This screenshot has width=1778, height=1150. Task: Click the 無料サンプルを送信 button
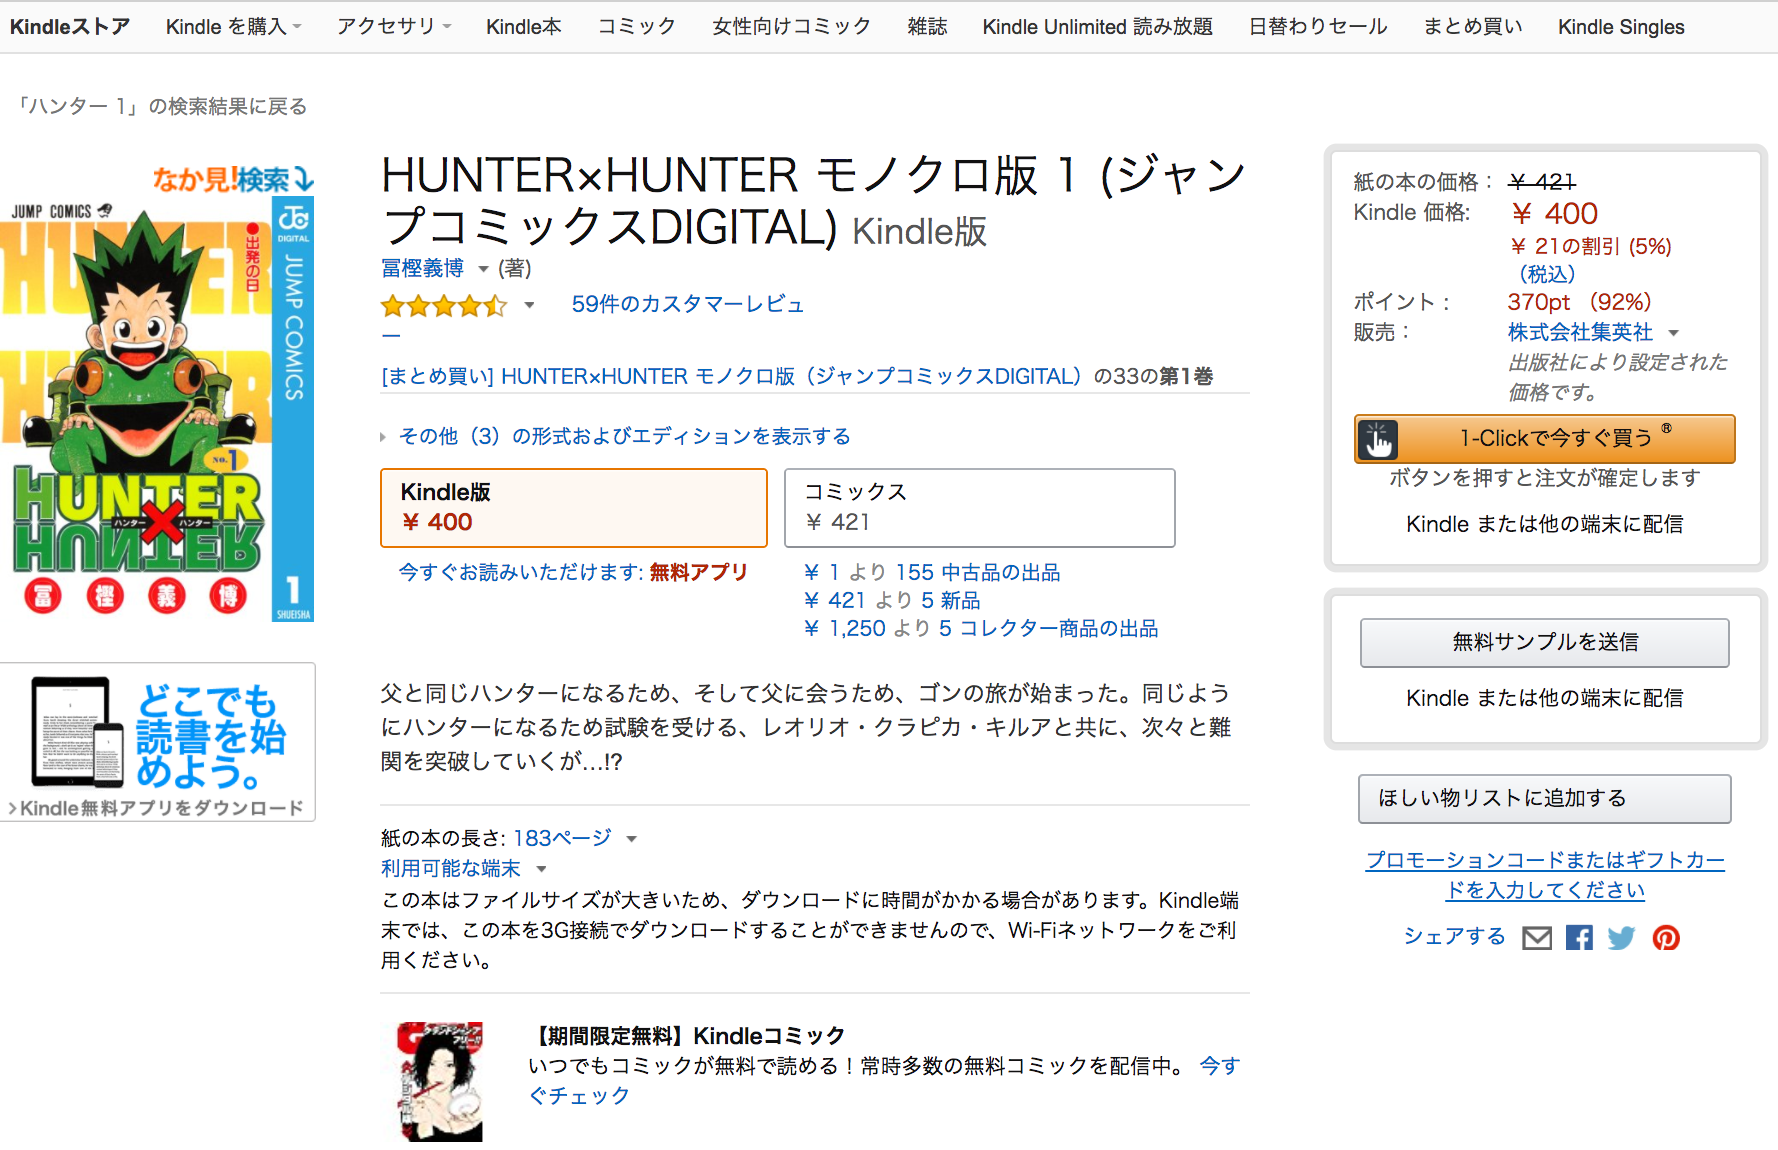(1545, 642)
